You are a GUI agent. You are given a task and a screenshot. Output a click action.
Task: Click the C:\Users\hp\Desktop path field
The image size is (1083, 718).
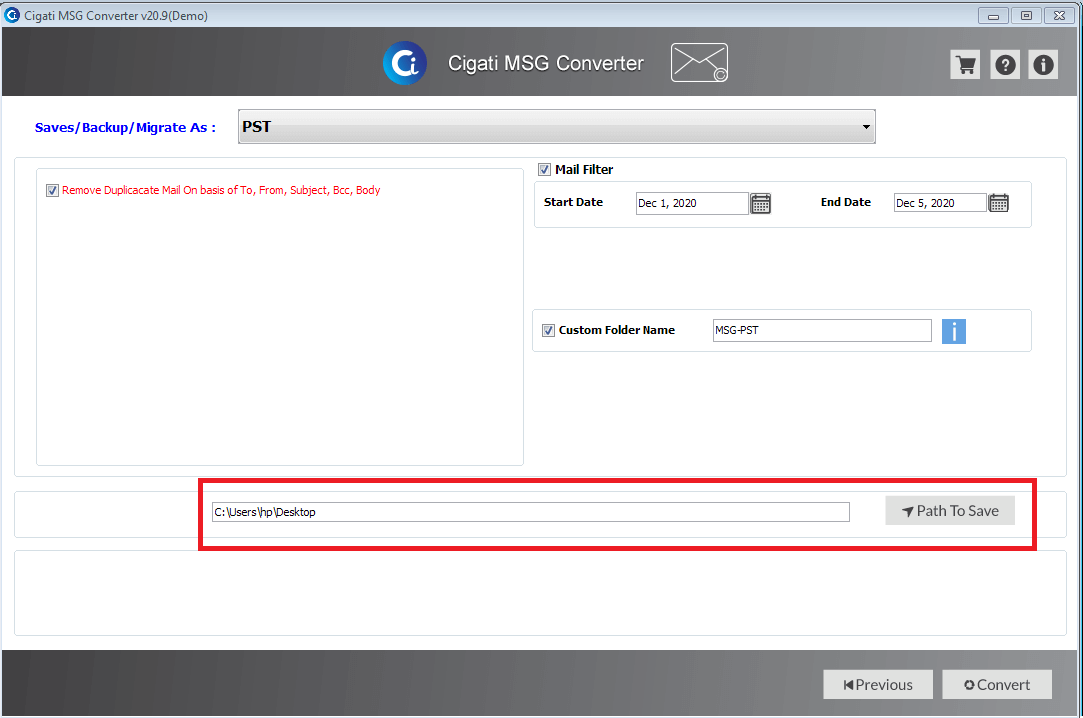[x=530, y=512]
